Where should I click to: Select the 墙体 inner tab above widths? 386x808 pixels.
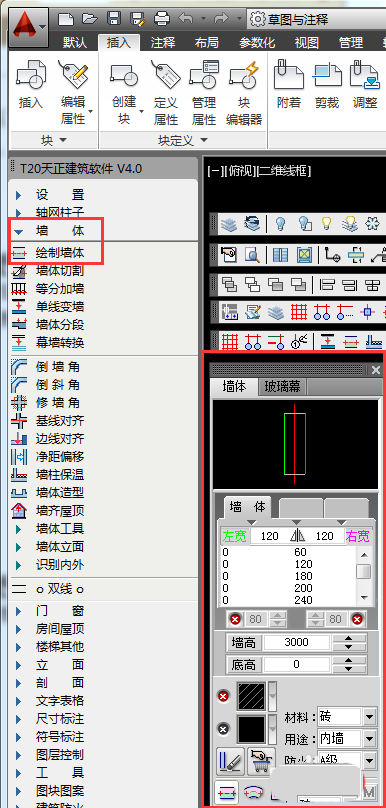point(248,507)
